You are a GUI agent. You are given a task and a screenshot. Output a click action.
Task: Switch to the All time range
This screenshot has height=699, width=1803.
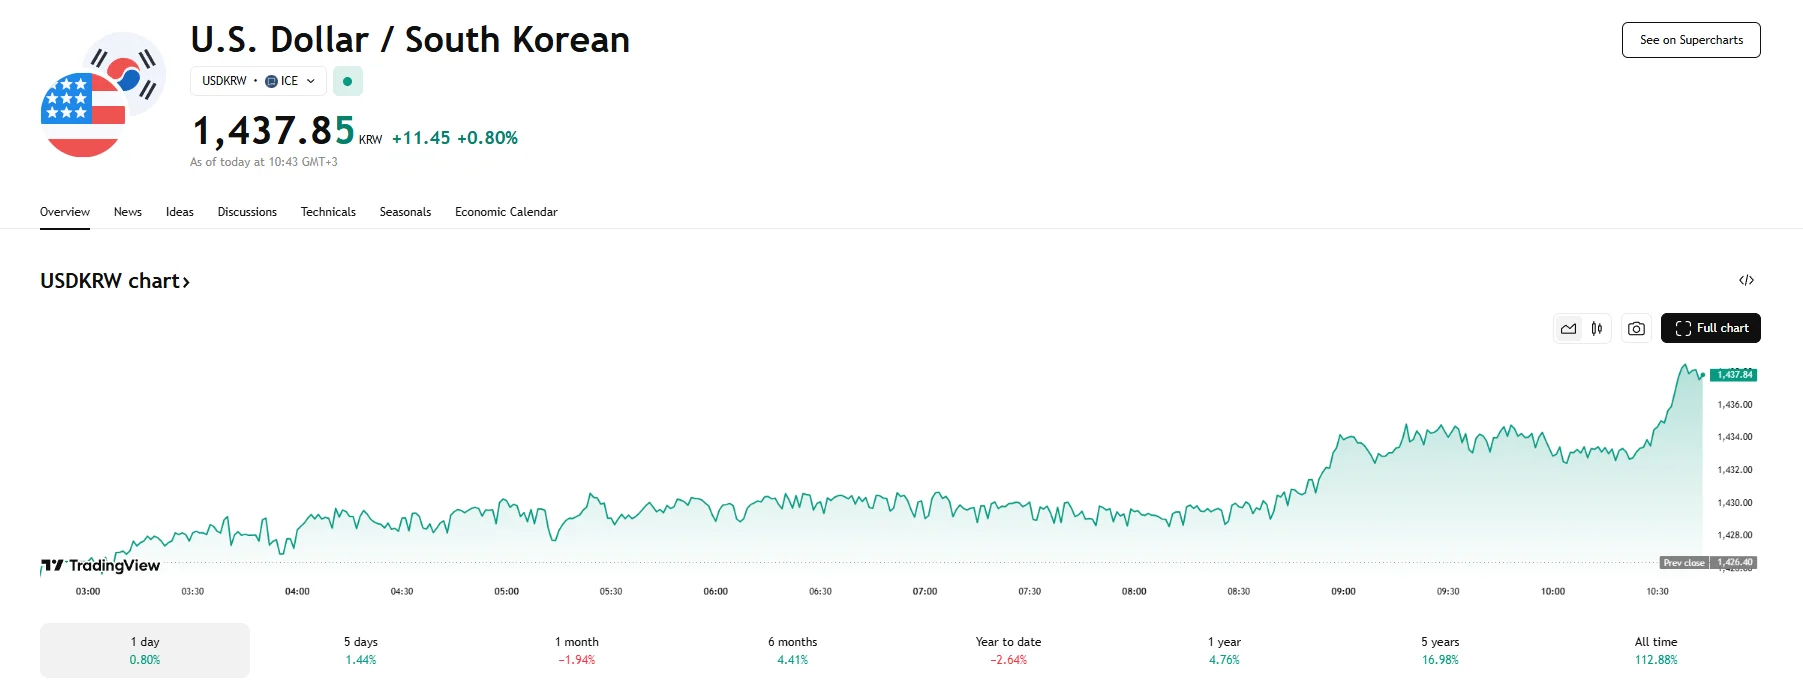[1656, 650]
